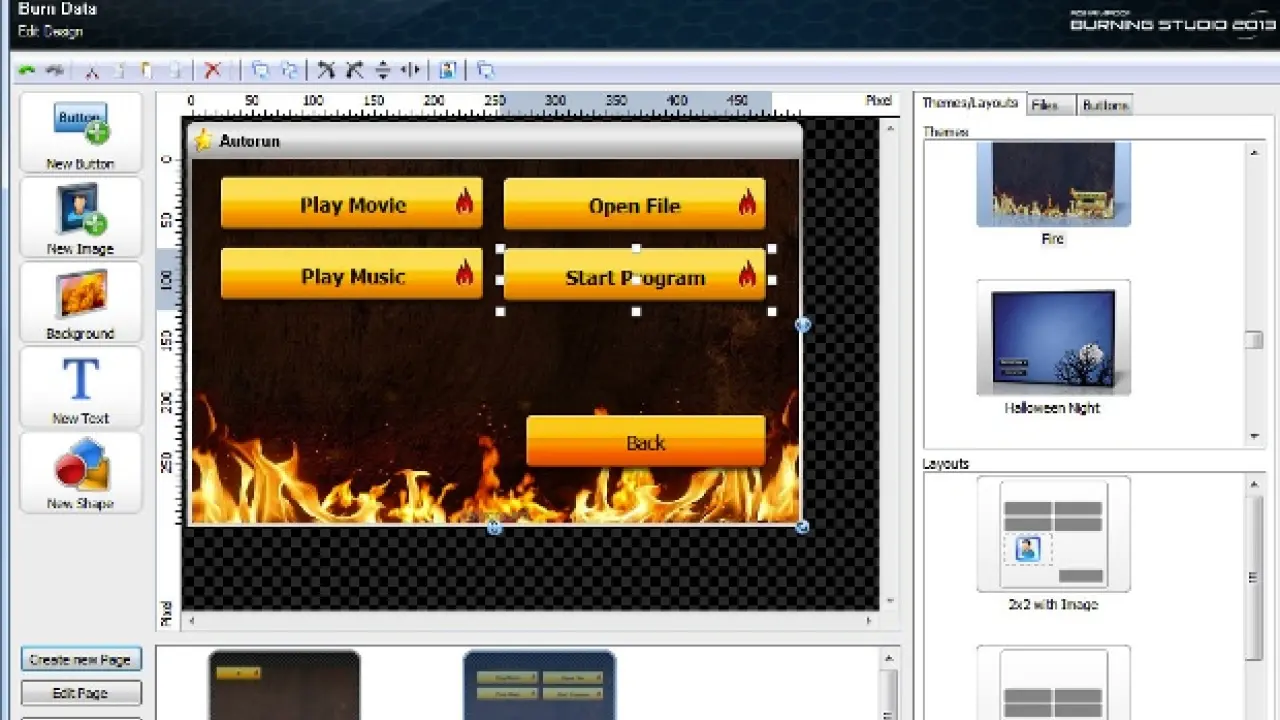The image size is (1280, 720).
Task: Insert a New Shape
Action: coord(81,473)
